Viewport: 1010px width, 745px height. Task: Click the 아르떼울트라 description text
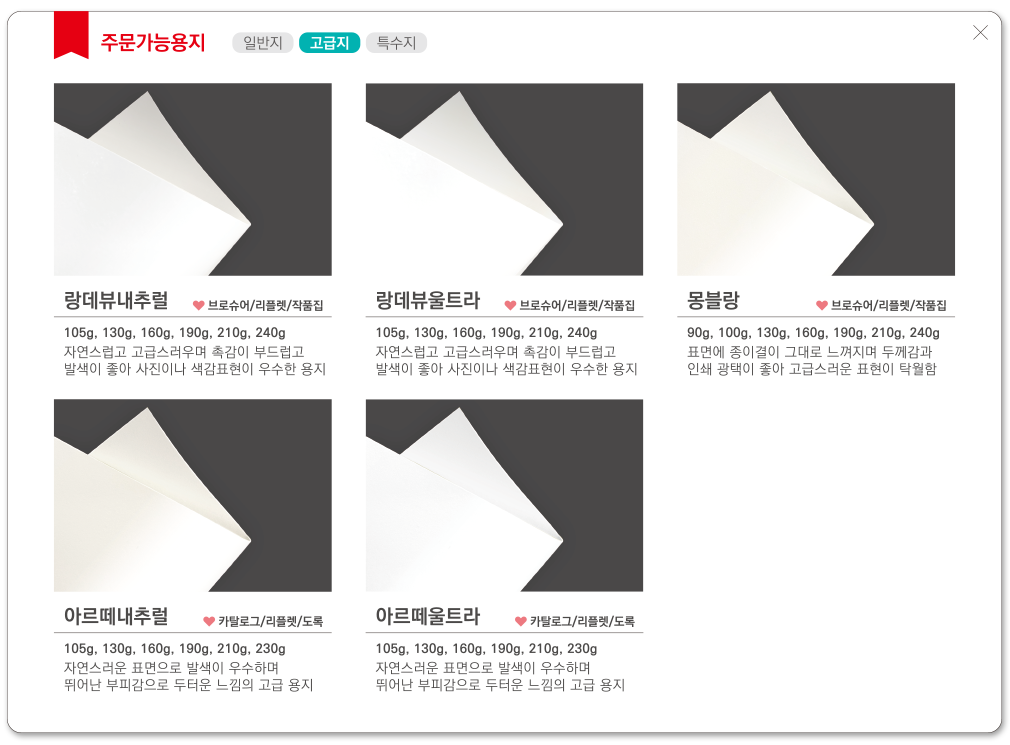coord(500,677)
